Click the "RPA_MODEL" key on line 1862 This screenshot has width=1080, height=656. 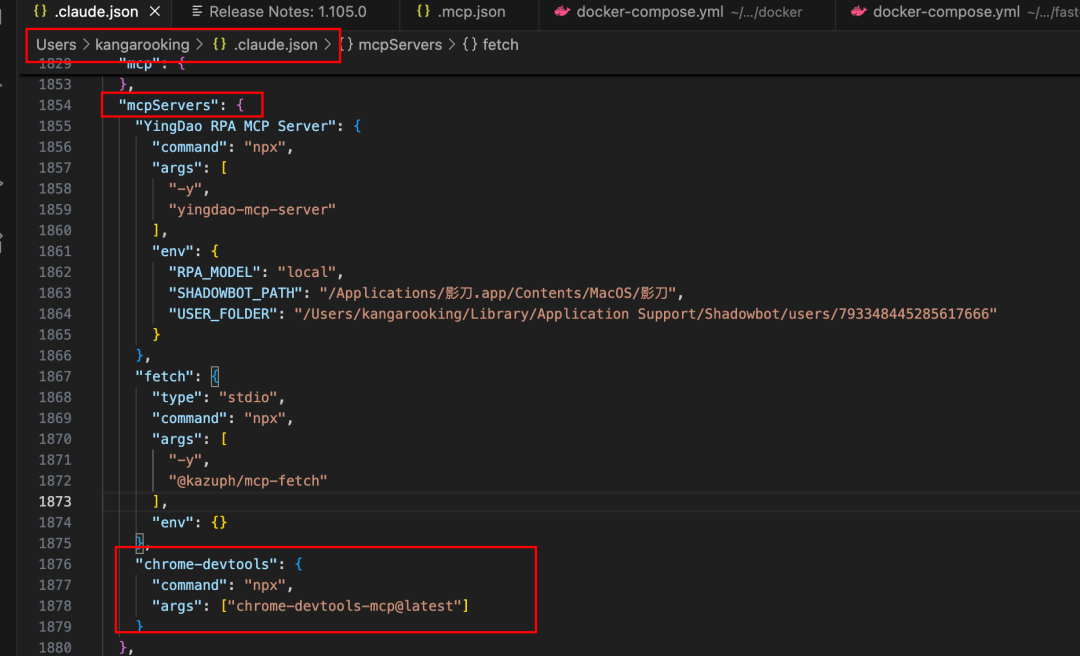click(x=215, y=272)
